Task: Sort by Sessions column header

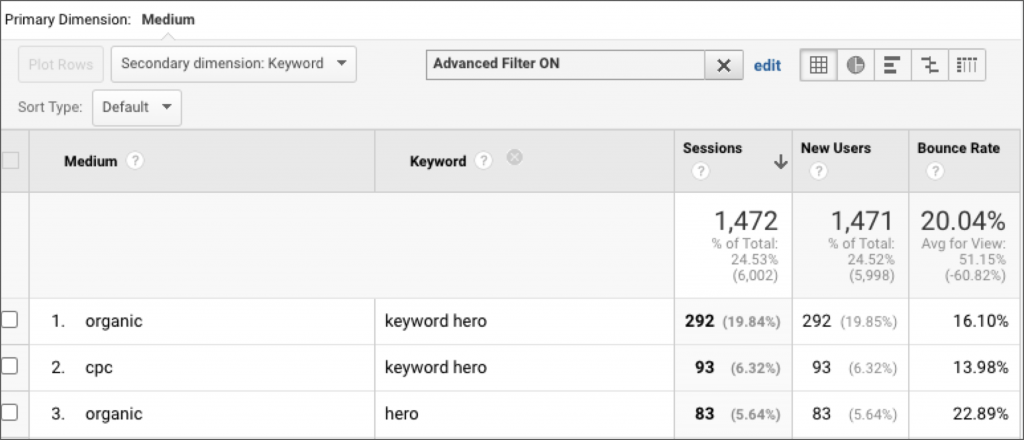Action: [712, 148]
